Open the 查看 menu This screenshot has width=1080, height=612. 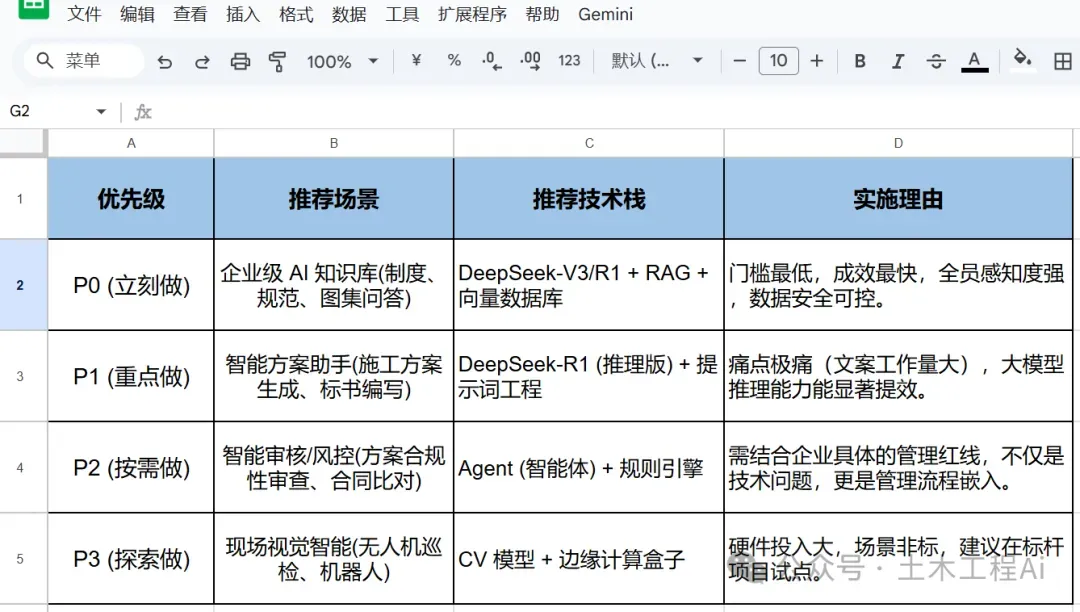pos(190,14)
